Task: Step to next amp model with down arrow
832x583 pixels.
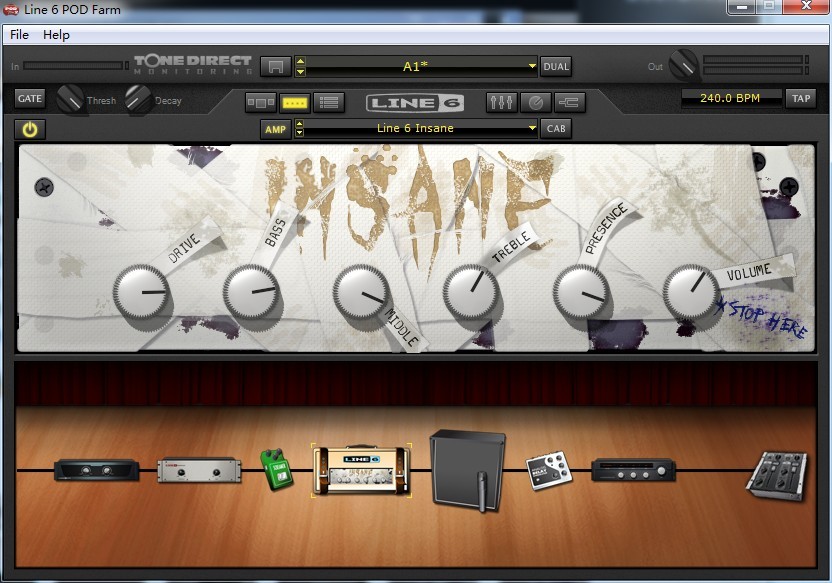Action: pyautogui.click(x=300, y=133)
